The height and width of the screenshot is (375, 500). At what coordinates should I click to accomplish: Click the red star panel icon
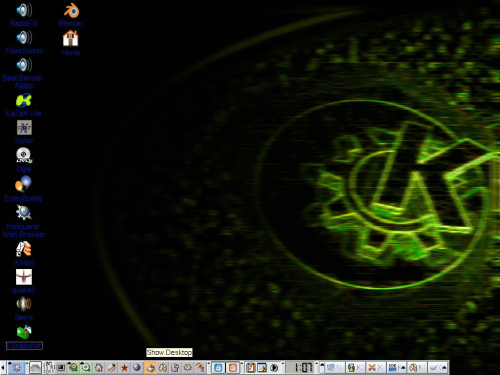coord(124,367)
